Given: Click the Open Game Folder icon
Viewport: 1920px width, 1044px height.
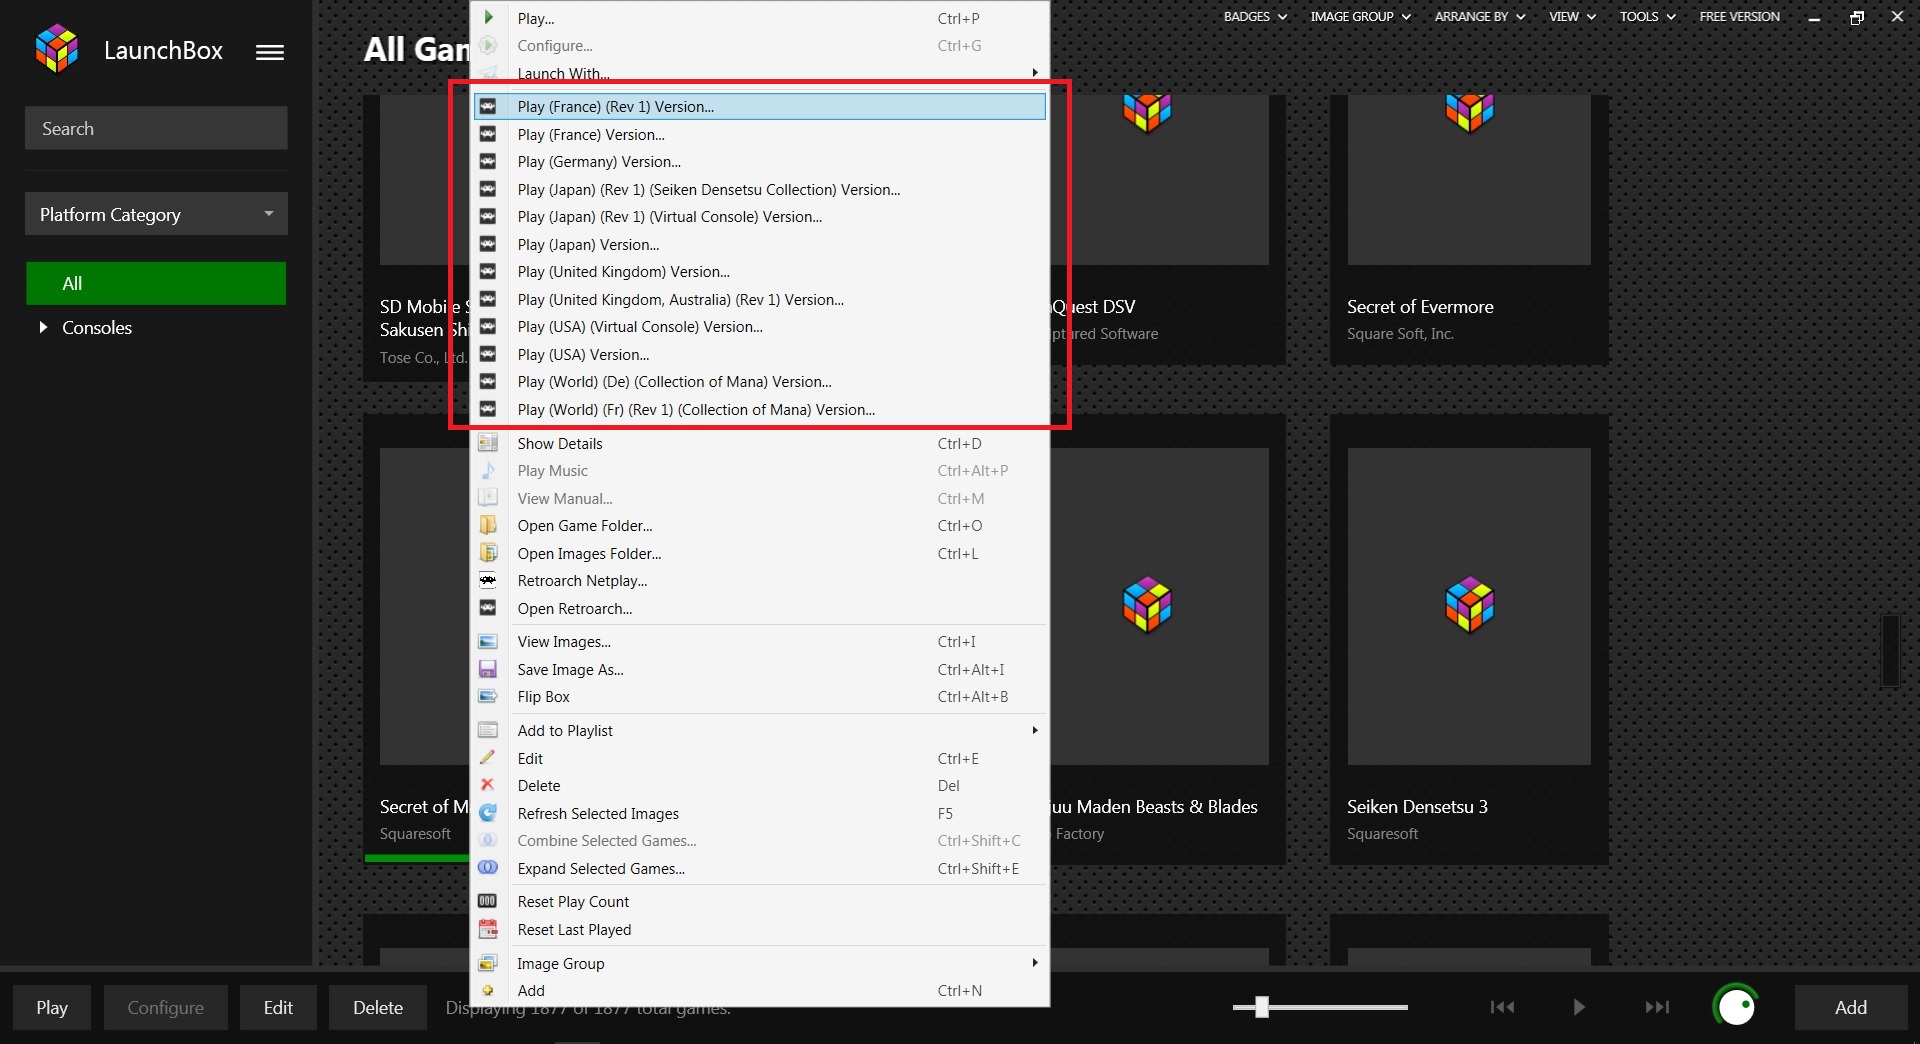Looking at the screenshot, I should [488, 525].
